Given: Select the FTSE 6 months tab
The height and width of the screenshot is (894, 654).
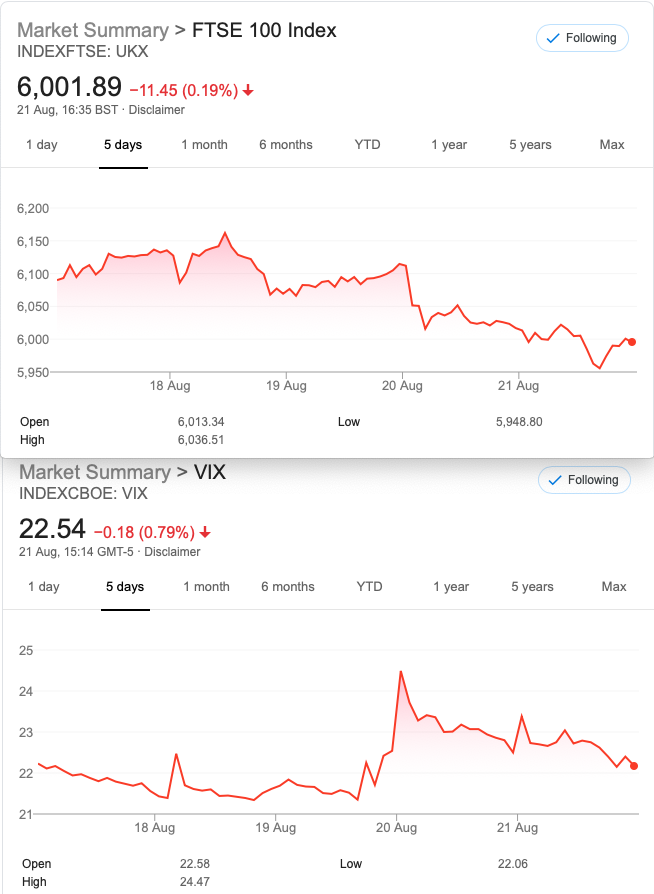Looking at the screenshot, I should coord(286,145).
